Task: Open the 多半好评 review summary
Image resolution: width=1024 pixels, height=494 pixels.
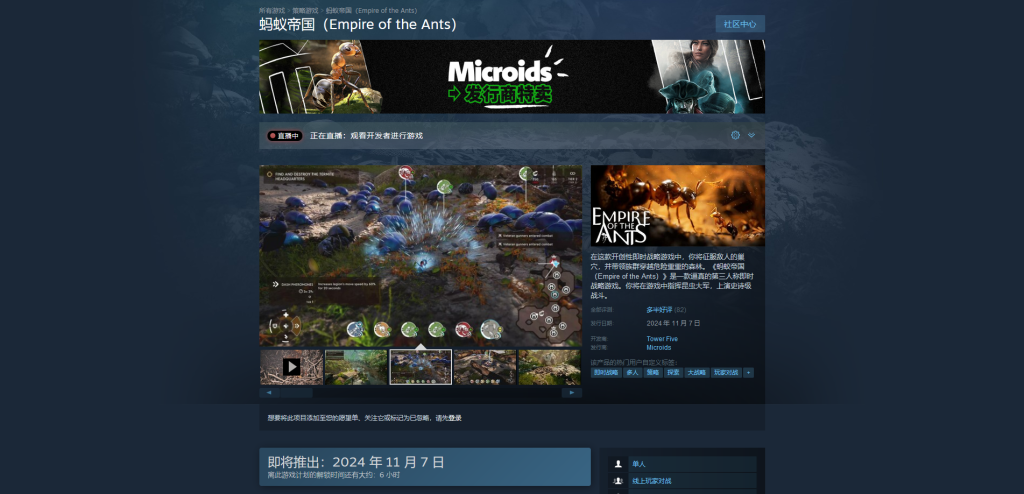Action: point(660,310)
